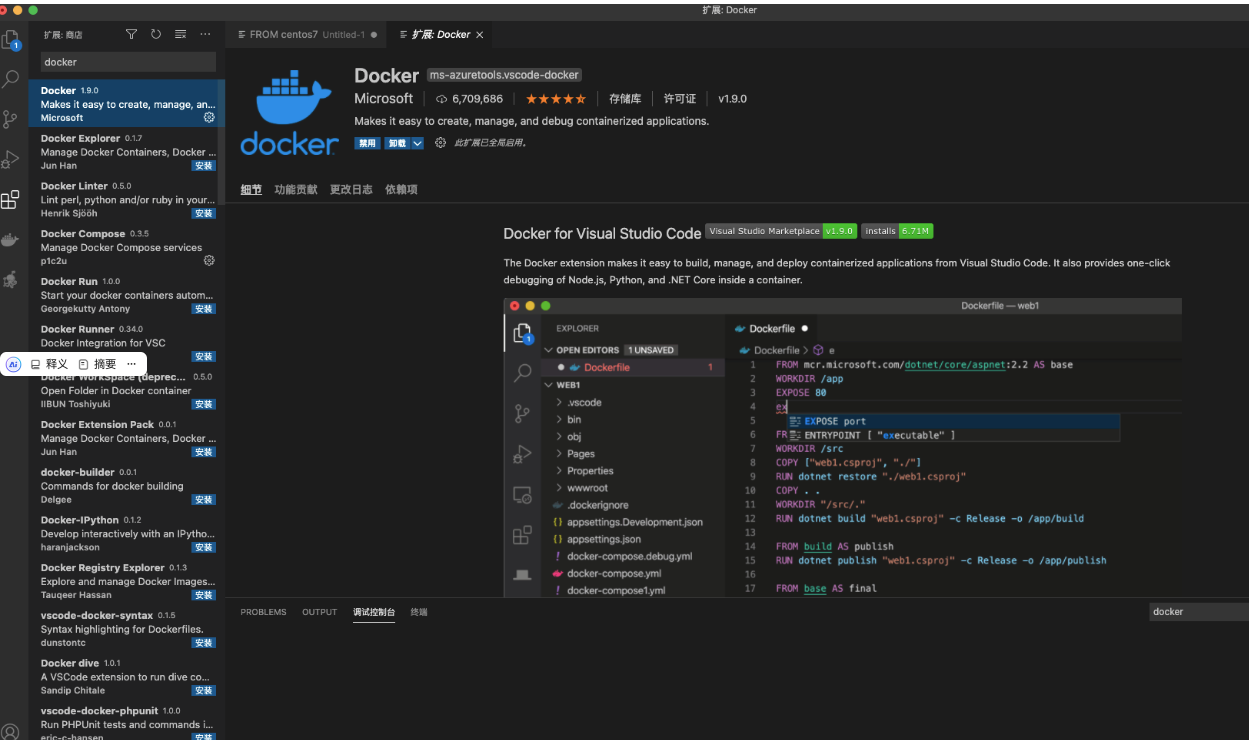The width and height of the screenshot is (1249, 740).
Task: Click the manage gear beside the 卸载 button
Action: (x=440, y=143)
